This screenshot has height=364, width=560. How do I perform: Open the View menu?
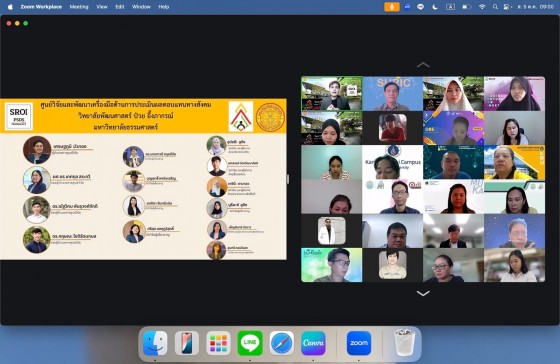click(102, 7)
